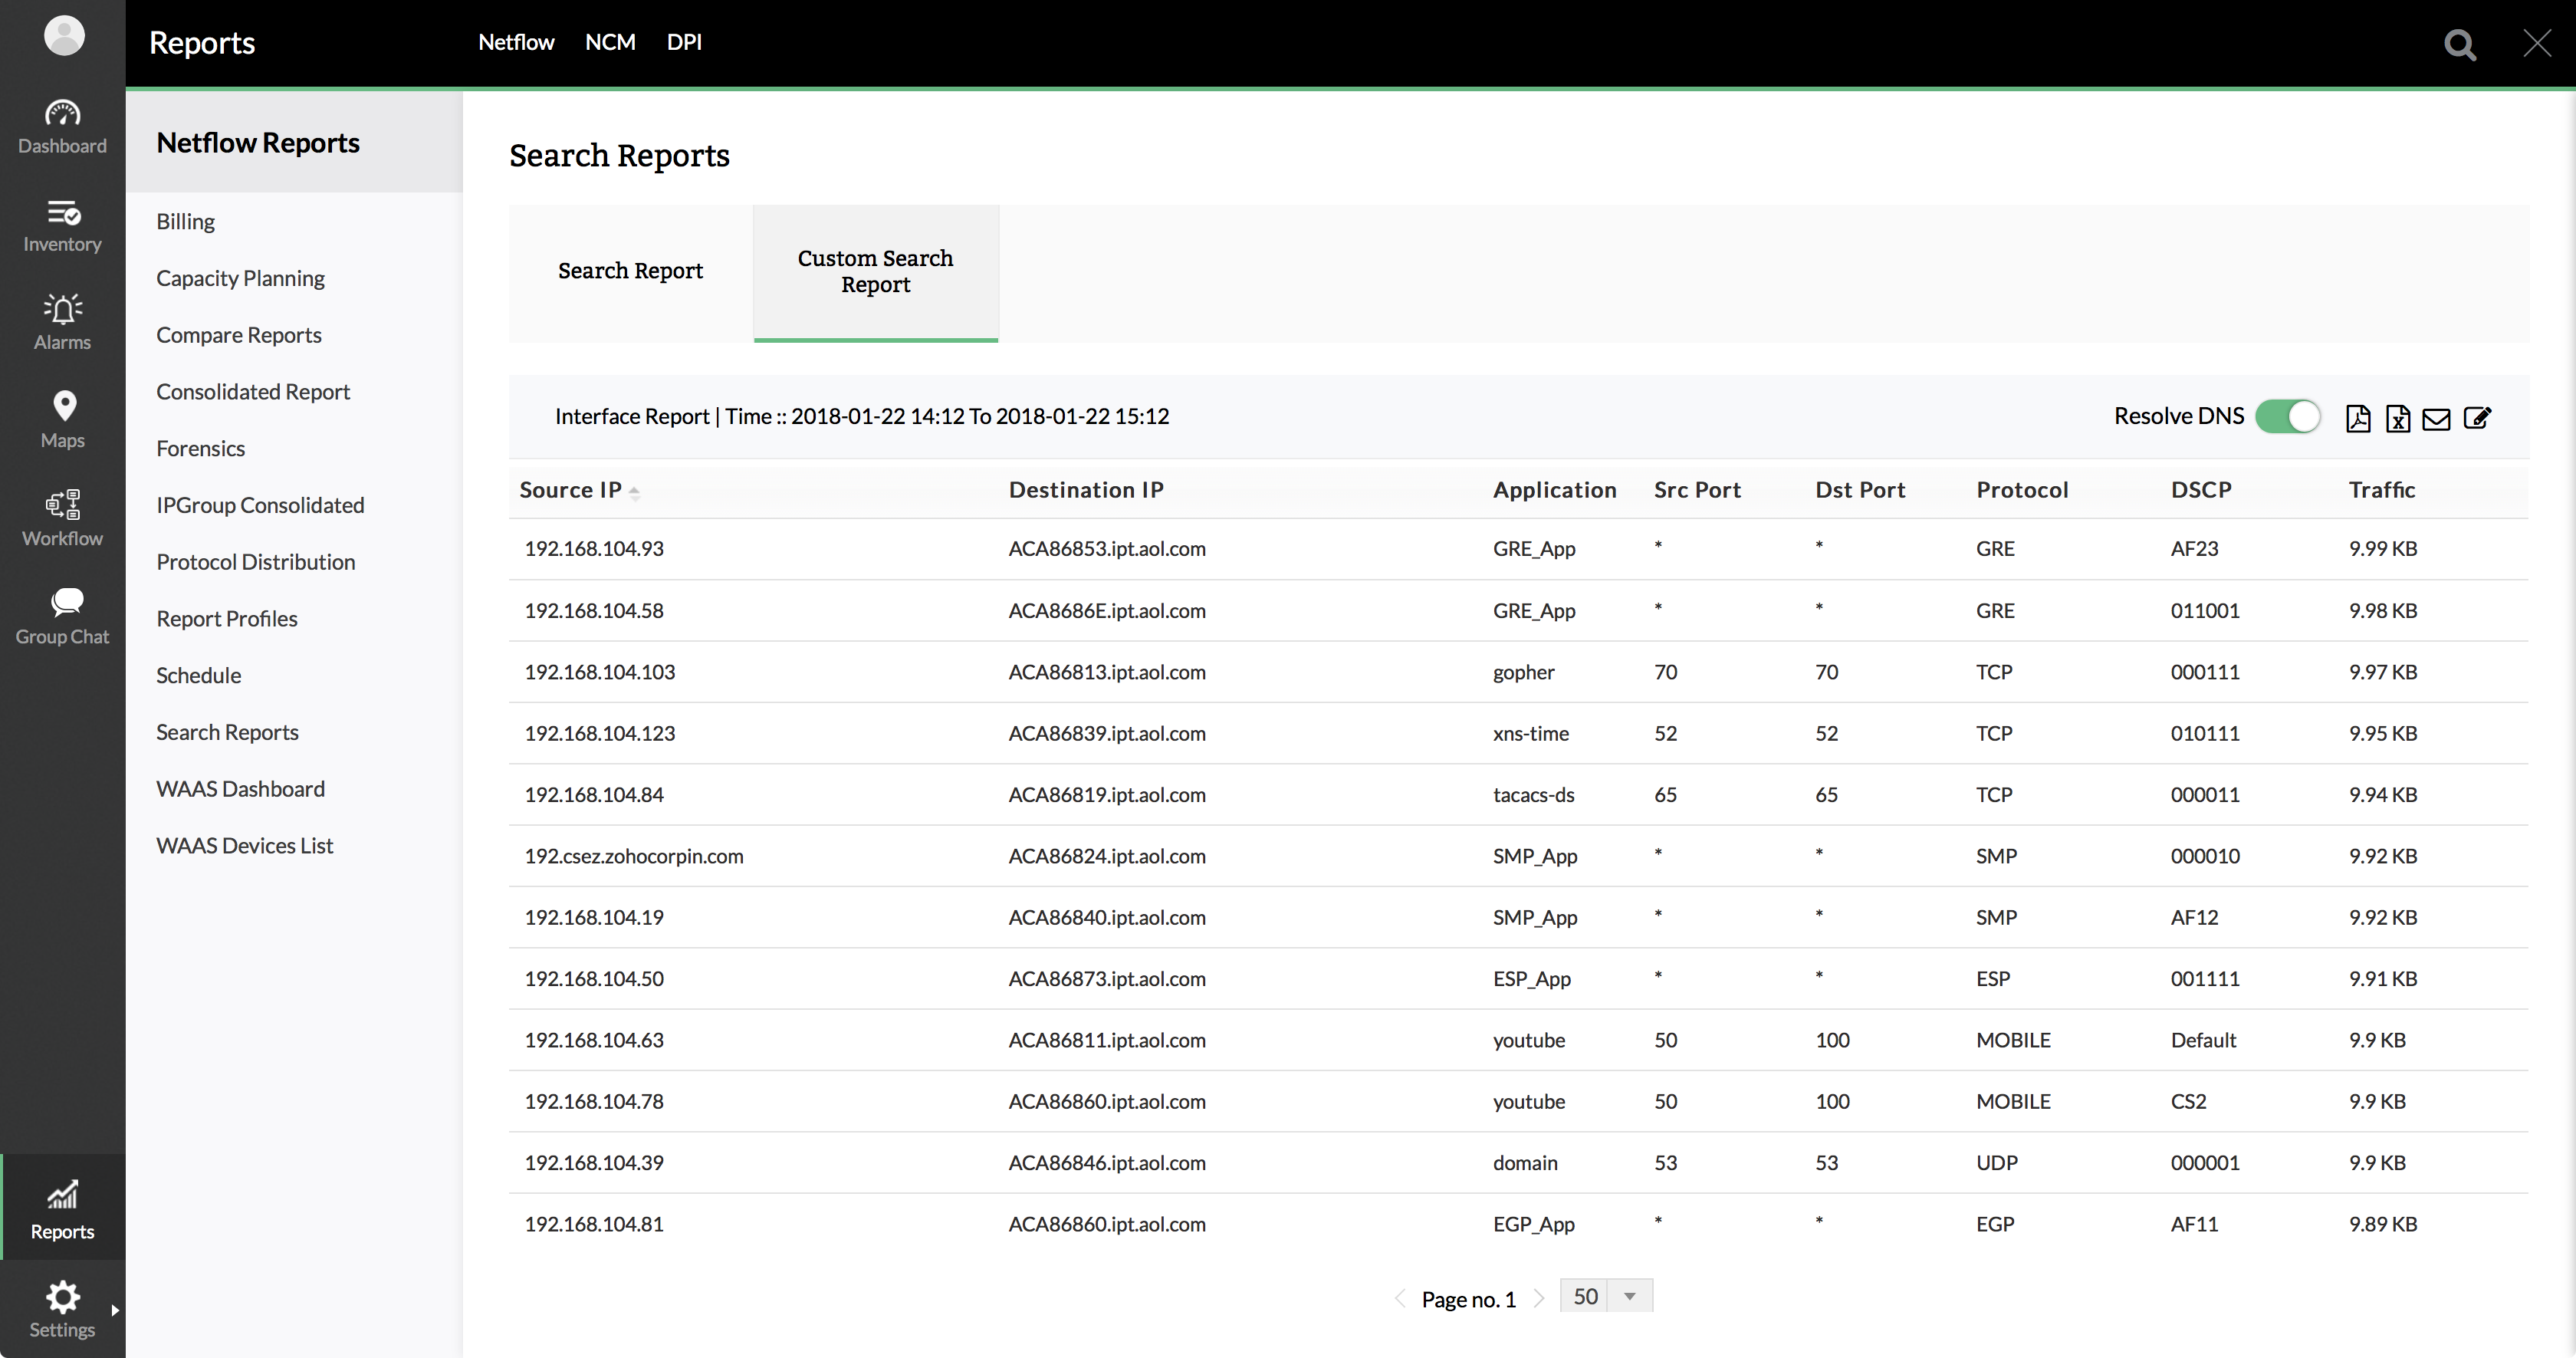Export report to Excel icon
Viewport: 2576px width, 1358px height.
coord(2397,418)
